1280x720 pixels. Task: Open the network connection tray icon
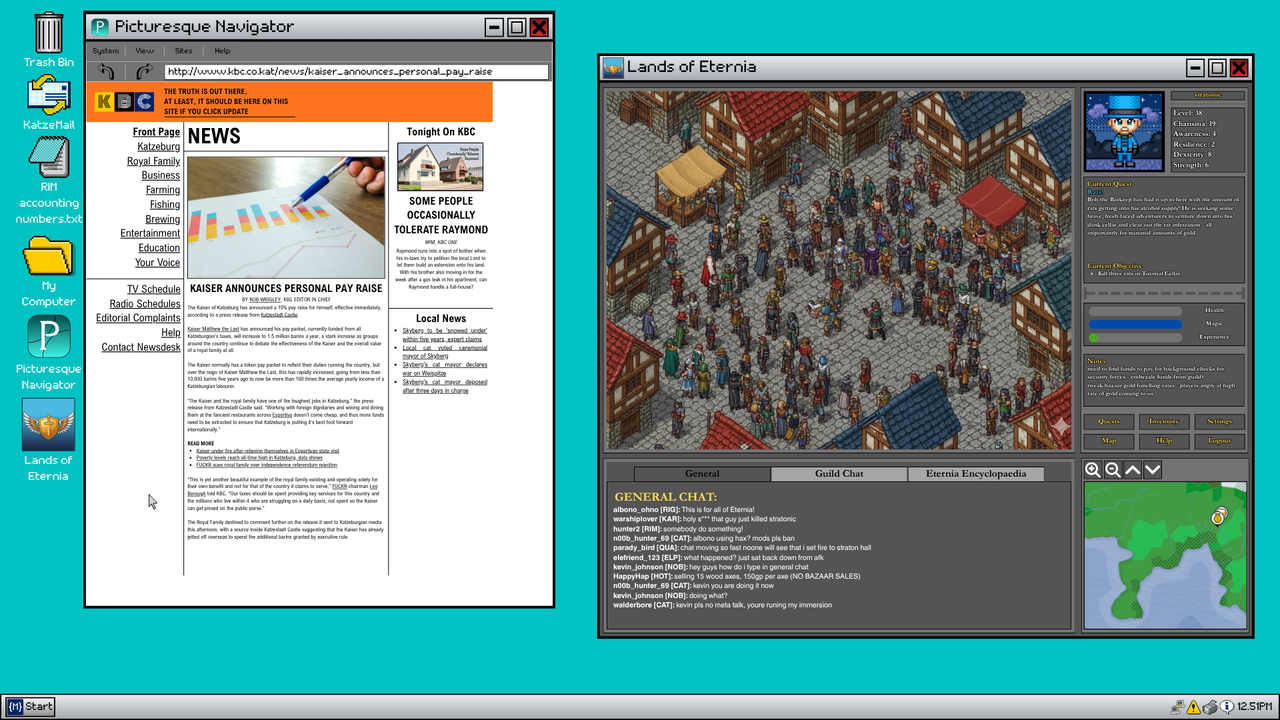click(x=1178, y=707)
